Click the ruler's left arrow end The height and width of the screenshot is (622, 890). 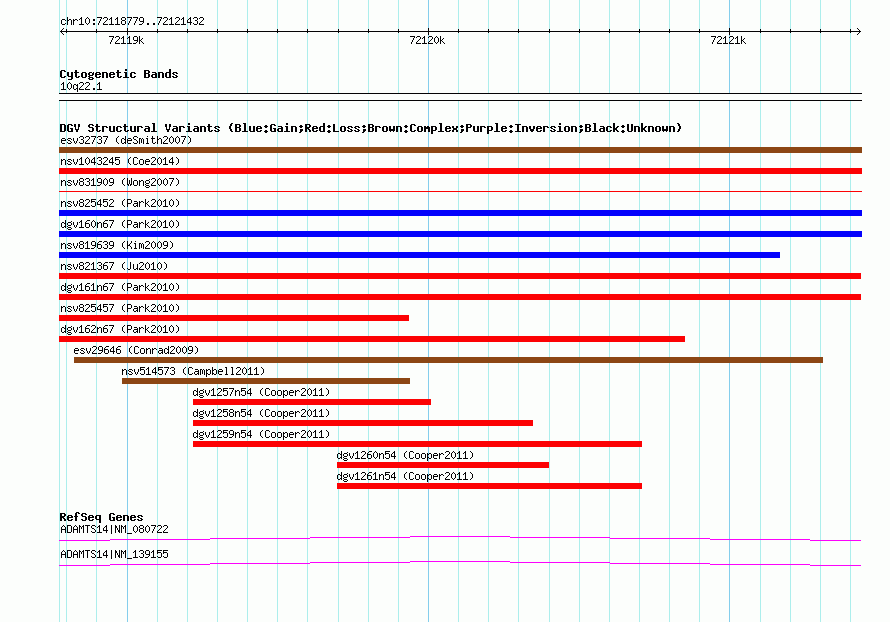click(x=62, y=32)
